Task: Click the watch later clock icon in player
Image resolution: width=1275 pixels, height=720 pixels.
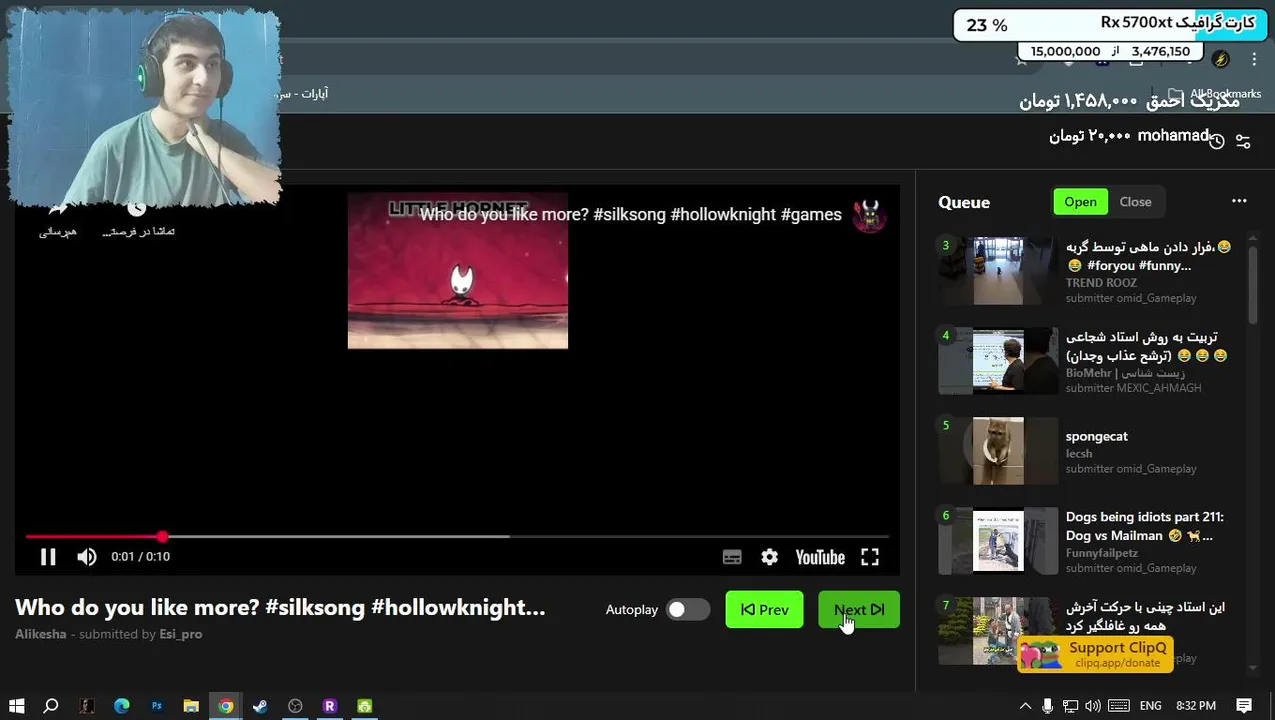Action: [137, 208]
